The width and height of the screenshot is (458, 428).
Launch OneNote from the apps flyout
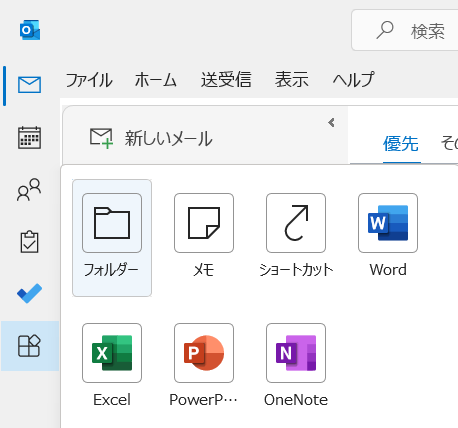coord(296,353)
